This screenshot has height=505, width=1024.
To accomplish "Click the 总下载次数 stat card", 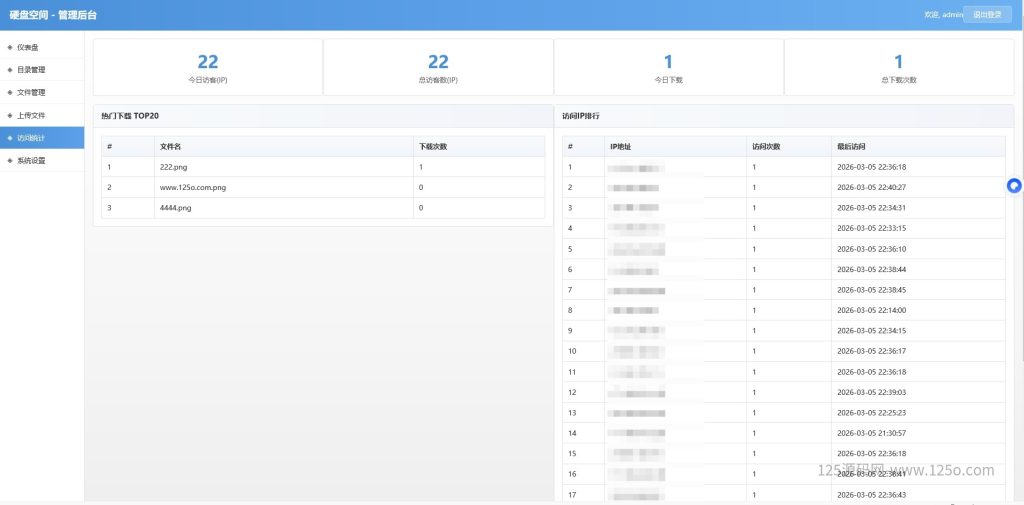I will 898,67.
